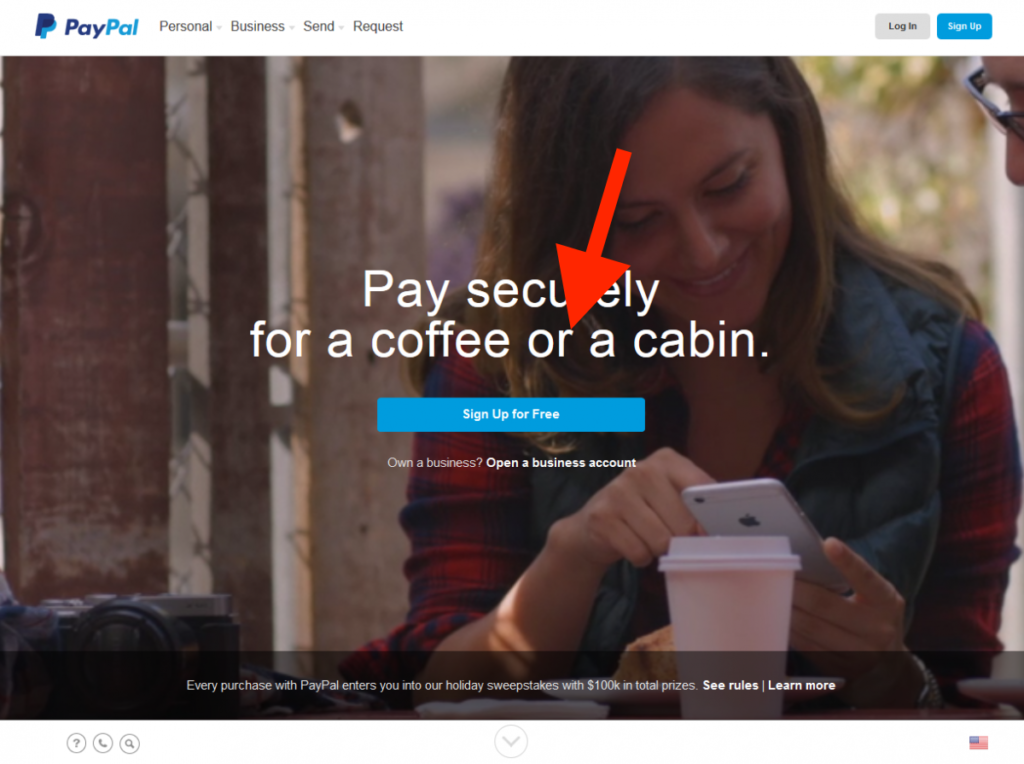Open the Request menu item
Viewport: 1024px width, 764px height.
click(377, 27)
